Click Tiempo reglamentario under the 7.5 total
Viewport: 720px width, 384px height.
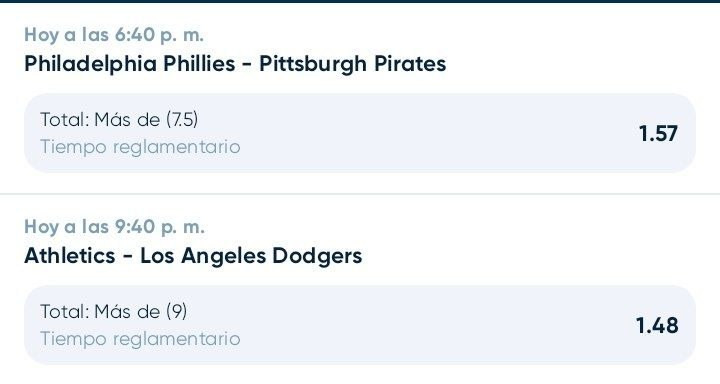click(141, 147)
